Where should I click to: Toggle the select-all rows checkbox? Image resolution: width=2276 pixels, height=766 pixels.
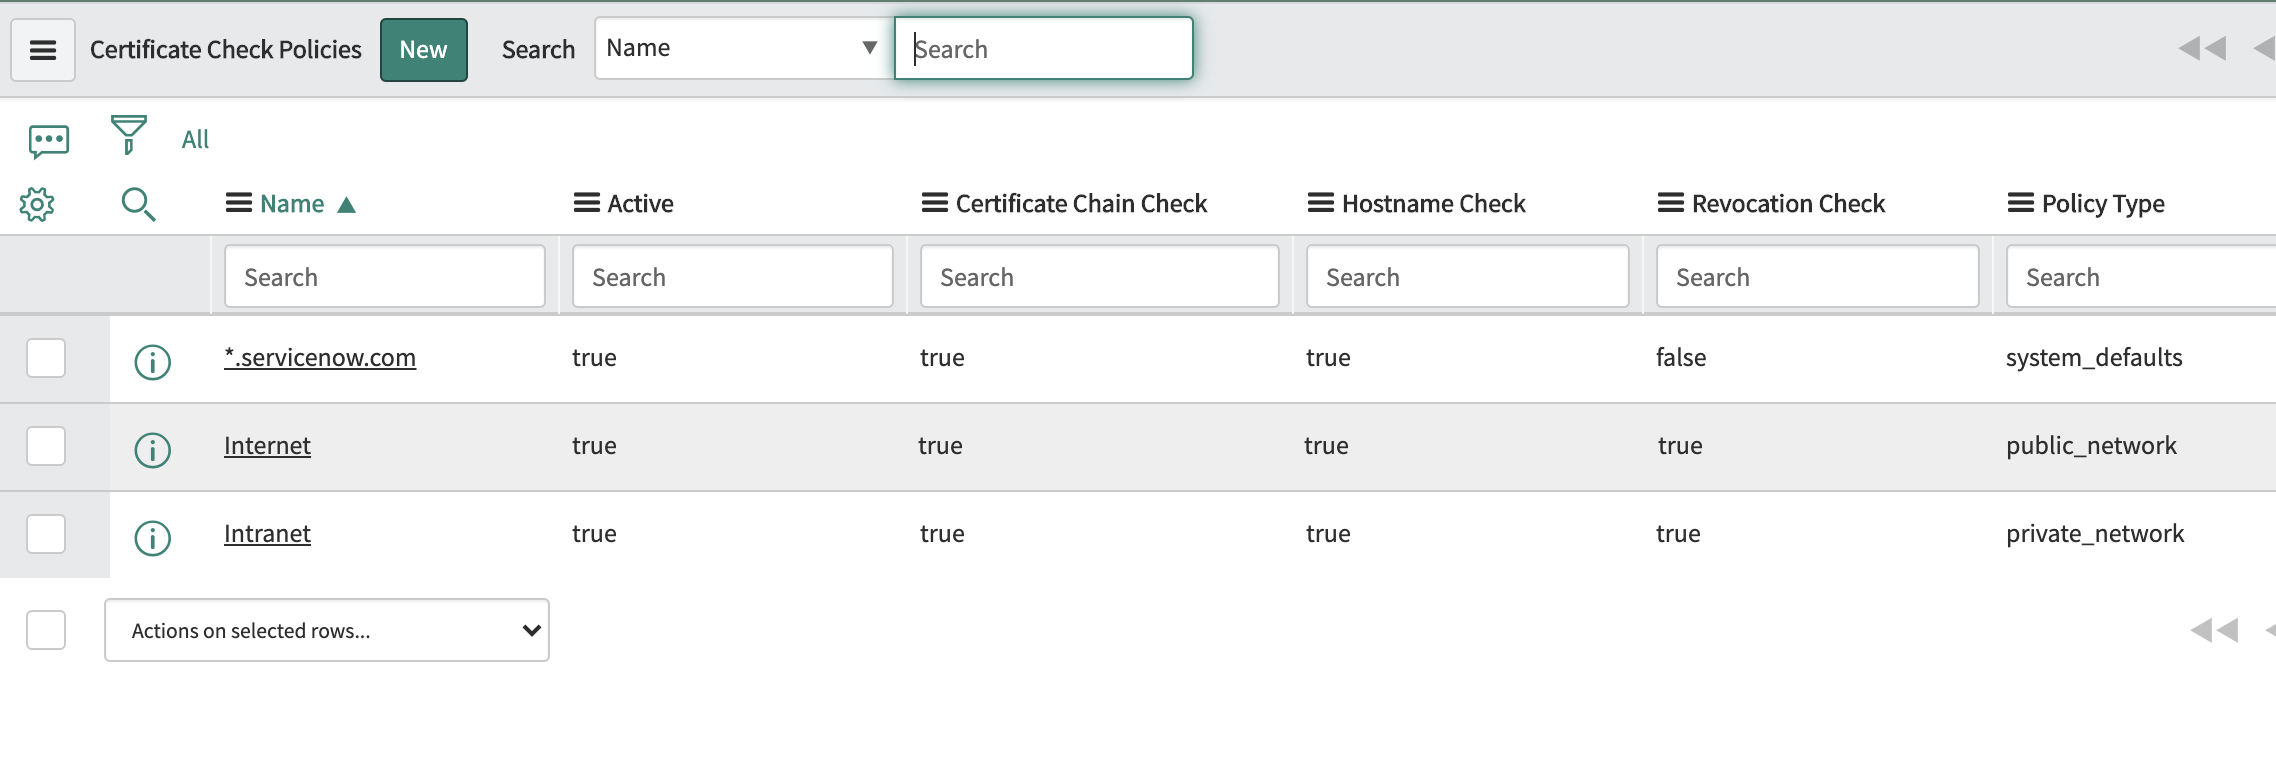pos(46,630)
